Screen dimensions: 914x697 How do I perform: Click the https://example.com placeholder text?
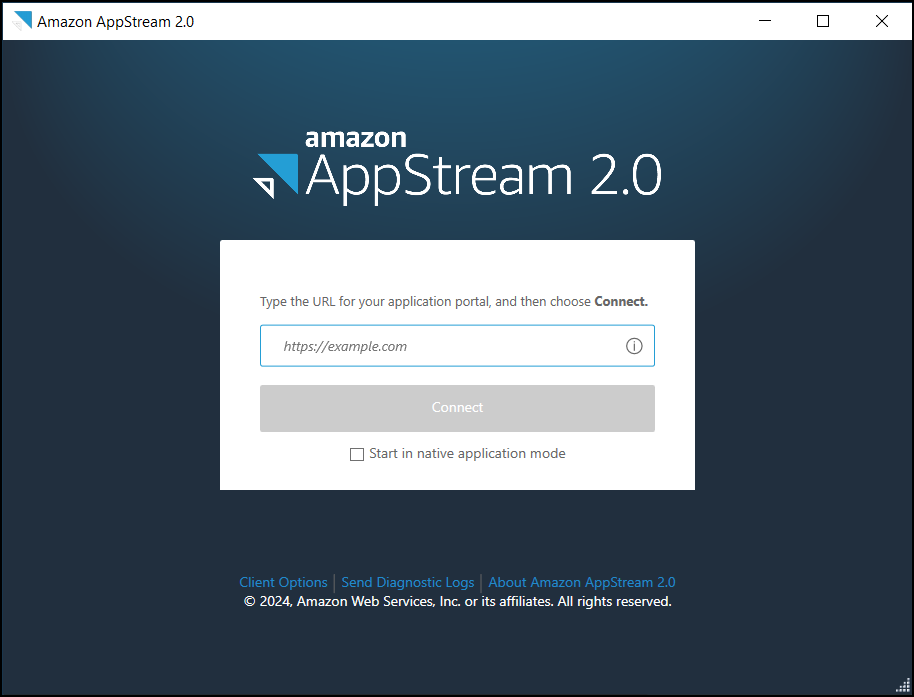click(x=344, y=345)
